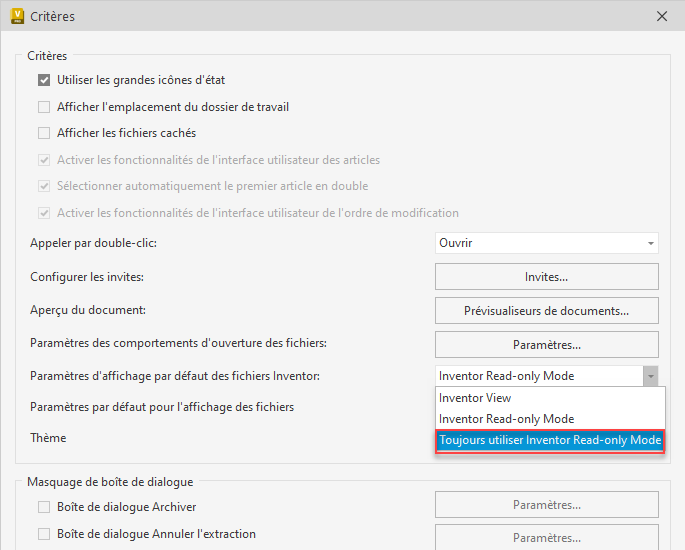Choose Inventor Read-only Mode list option
Screen dimensions: 685x550
(550, 419)
